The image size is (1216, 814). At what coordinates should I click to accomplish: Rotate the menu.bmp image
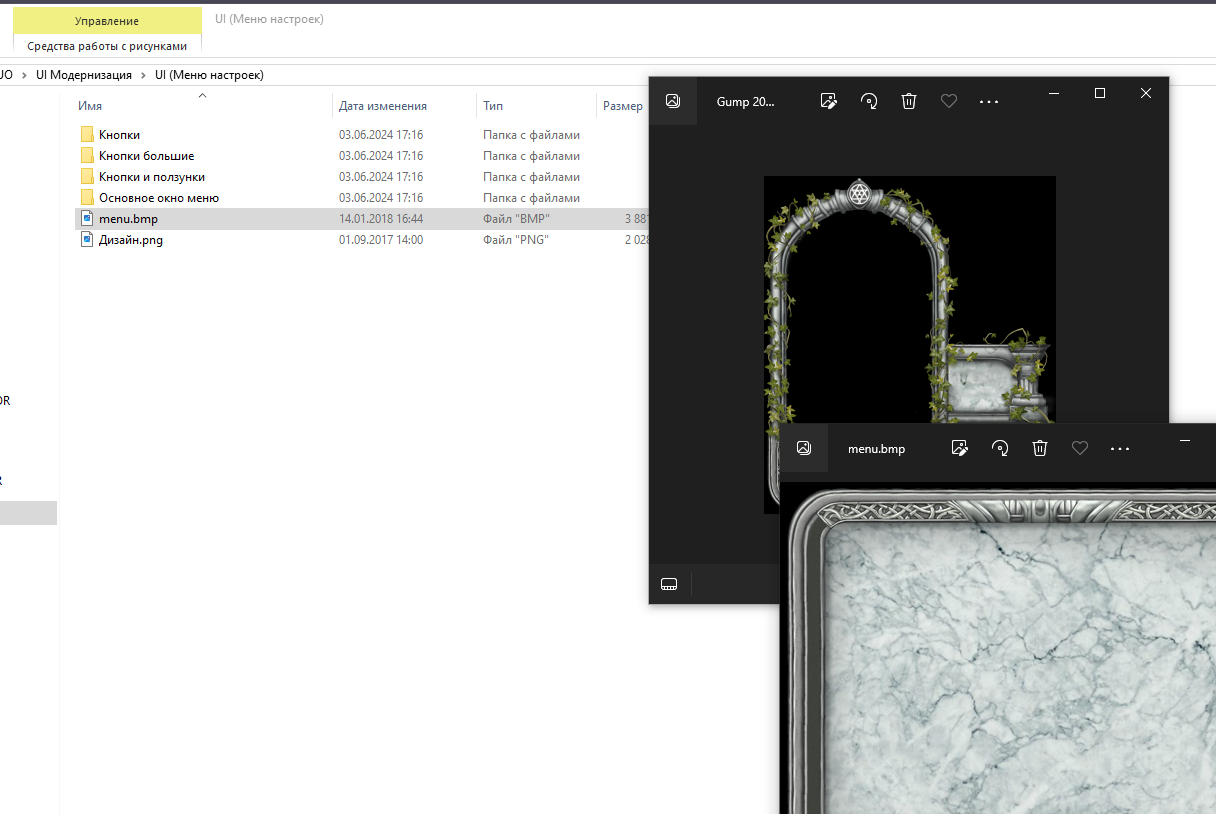(1000, 448)
